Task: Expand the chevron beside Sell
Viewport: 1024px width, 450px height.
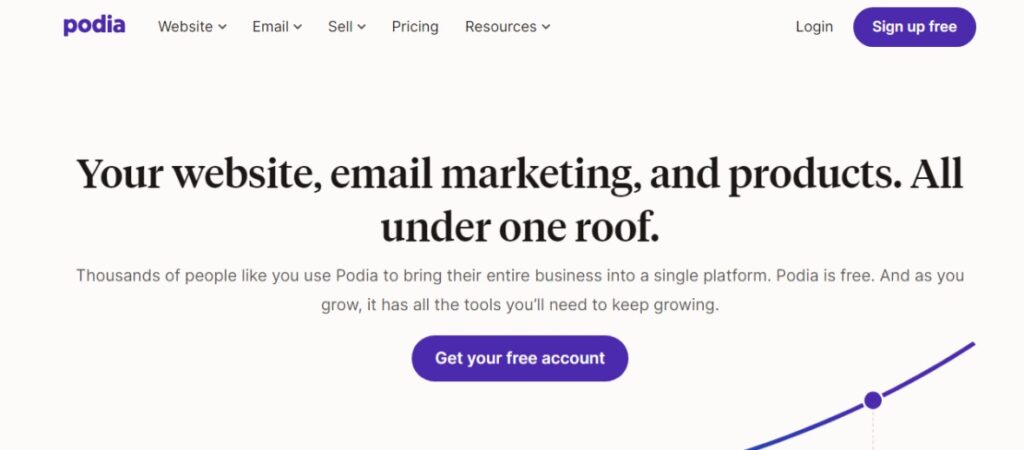Action: (362, 27)
